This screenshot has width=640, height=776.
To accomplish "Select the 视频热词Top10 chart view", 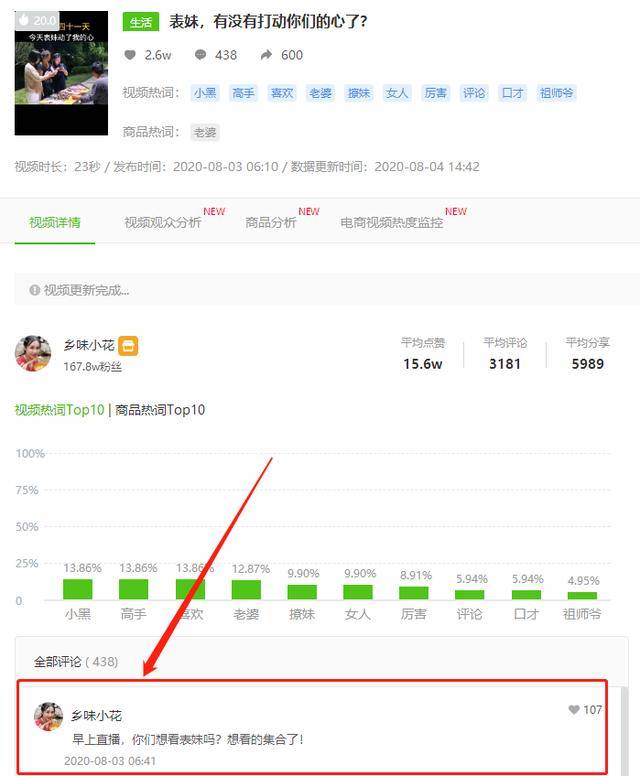I will point(59,410).
